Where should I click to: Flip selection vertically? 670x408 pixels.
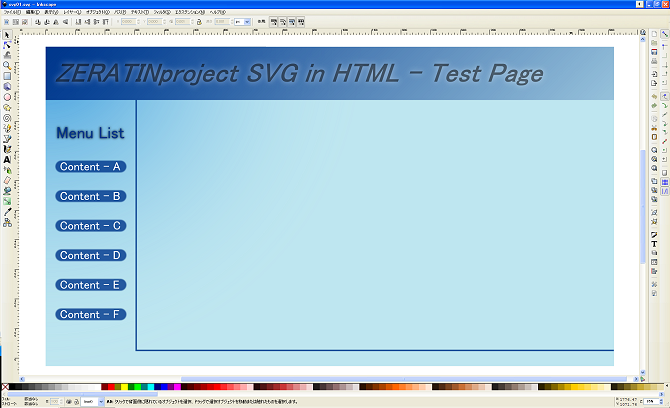tap(65, 22)
